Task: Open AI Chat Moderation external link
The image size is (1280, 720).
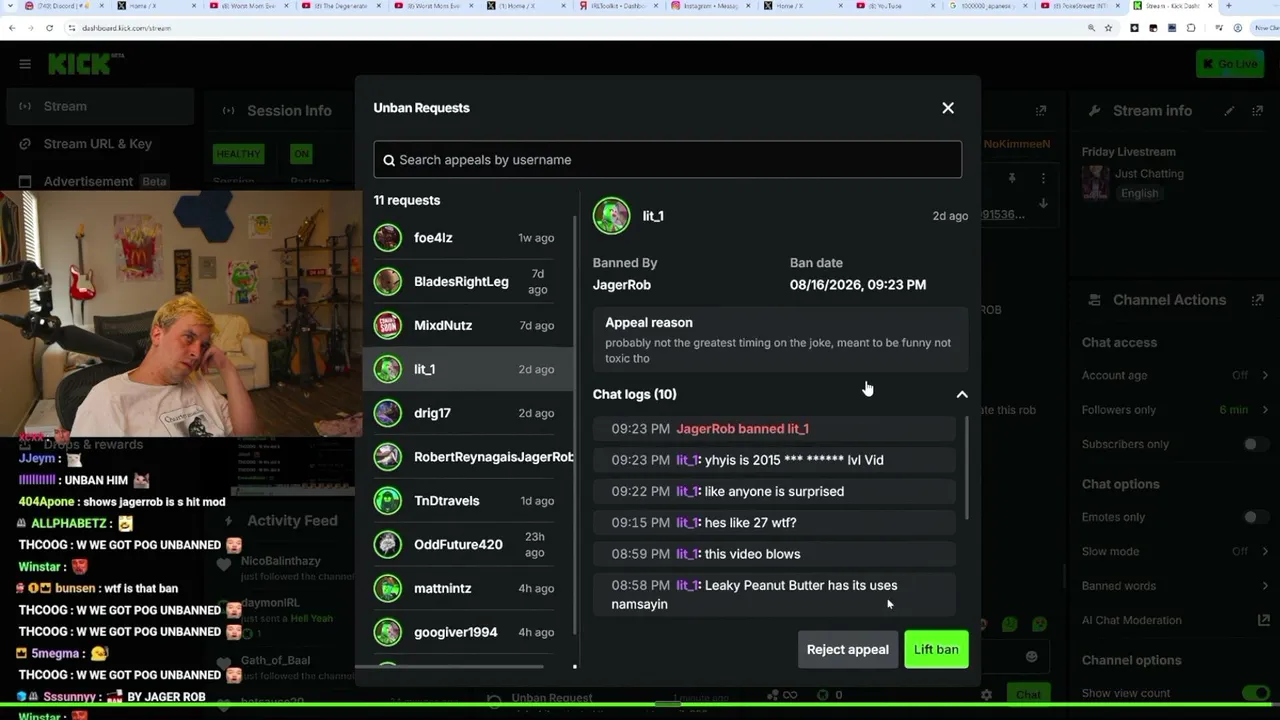Action: (x=1263, y=620)
